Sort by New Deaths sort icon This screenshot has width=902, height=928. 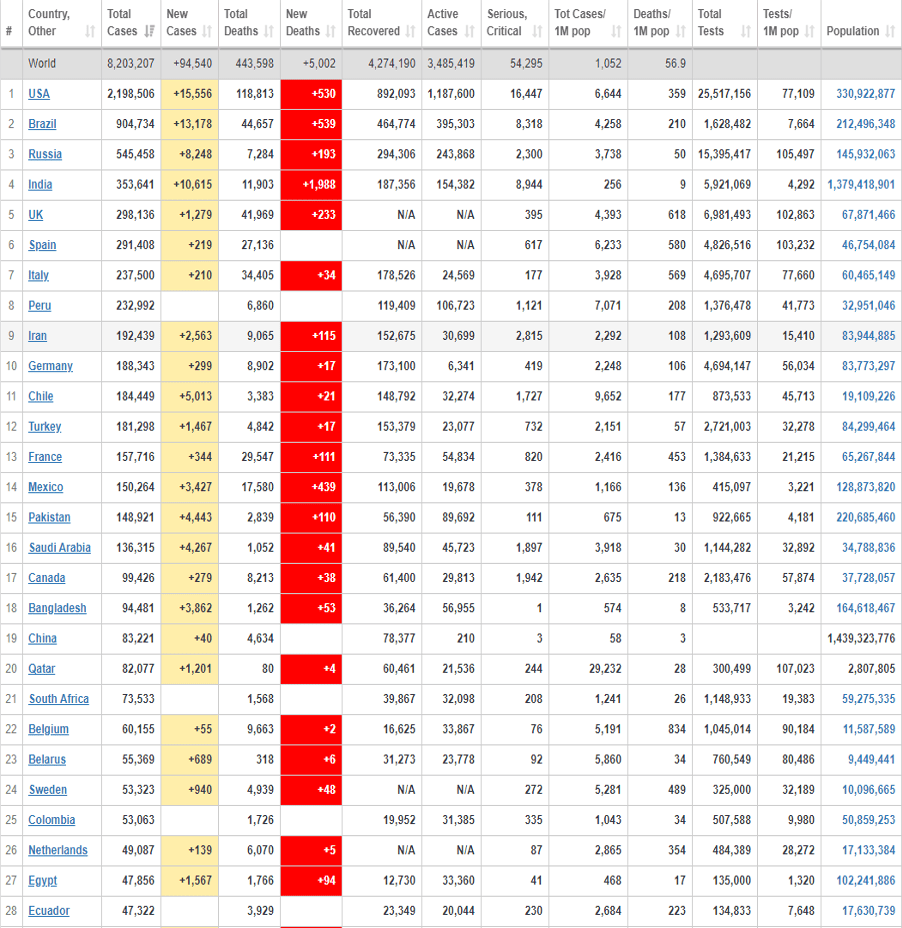coord(331,31)
